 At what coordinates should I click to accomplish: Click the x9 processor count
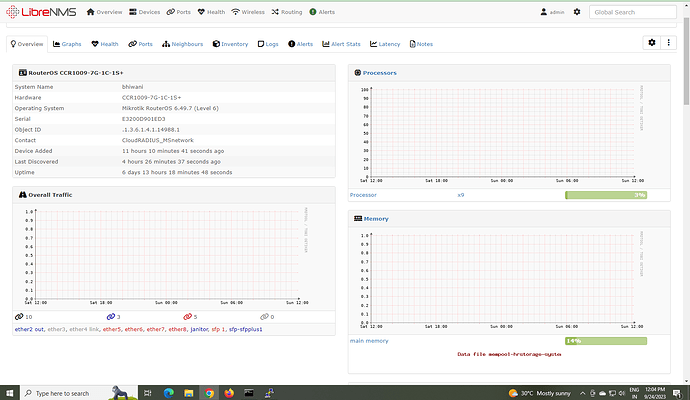(461, 195)
